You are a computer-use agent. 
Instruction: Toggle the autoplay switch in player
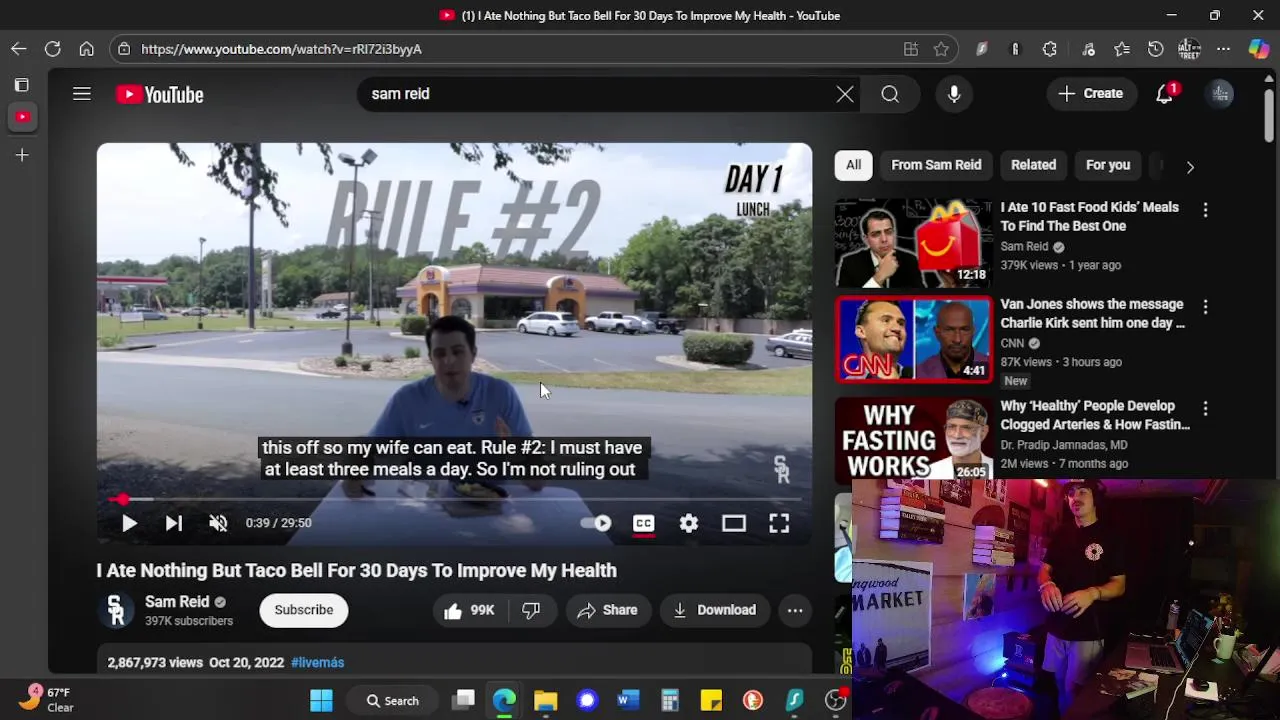[596, 523]
